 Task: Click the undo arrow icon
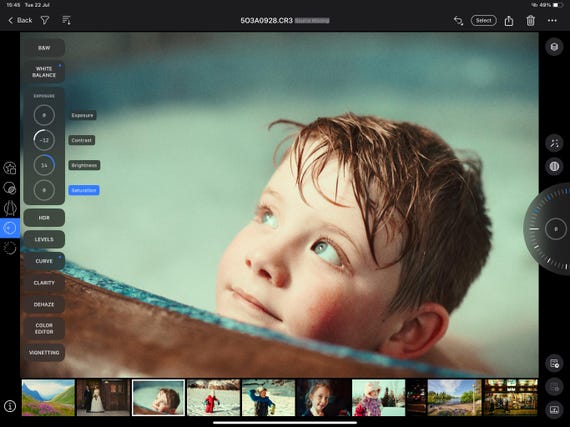point(458,21)
